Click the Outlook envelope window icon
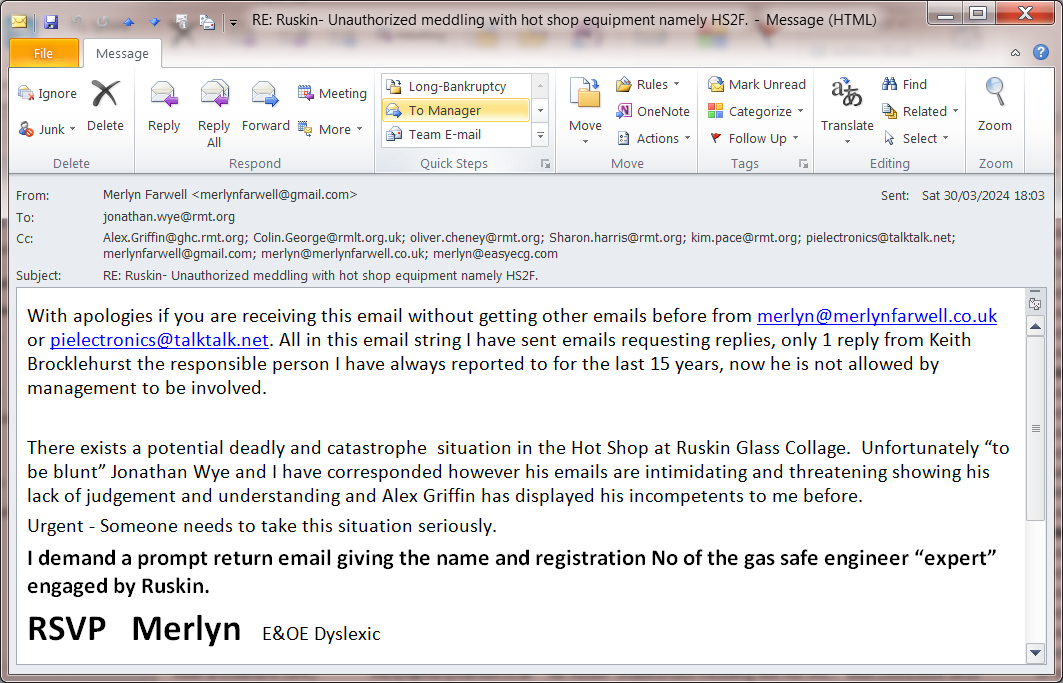This screenshot has height=683, width=1063. pos(19,22)
